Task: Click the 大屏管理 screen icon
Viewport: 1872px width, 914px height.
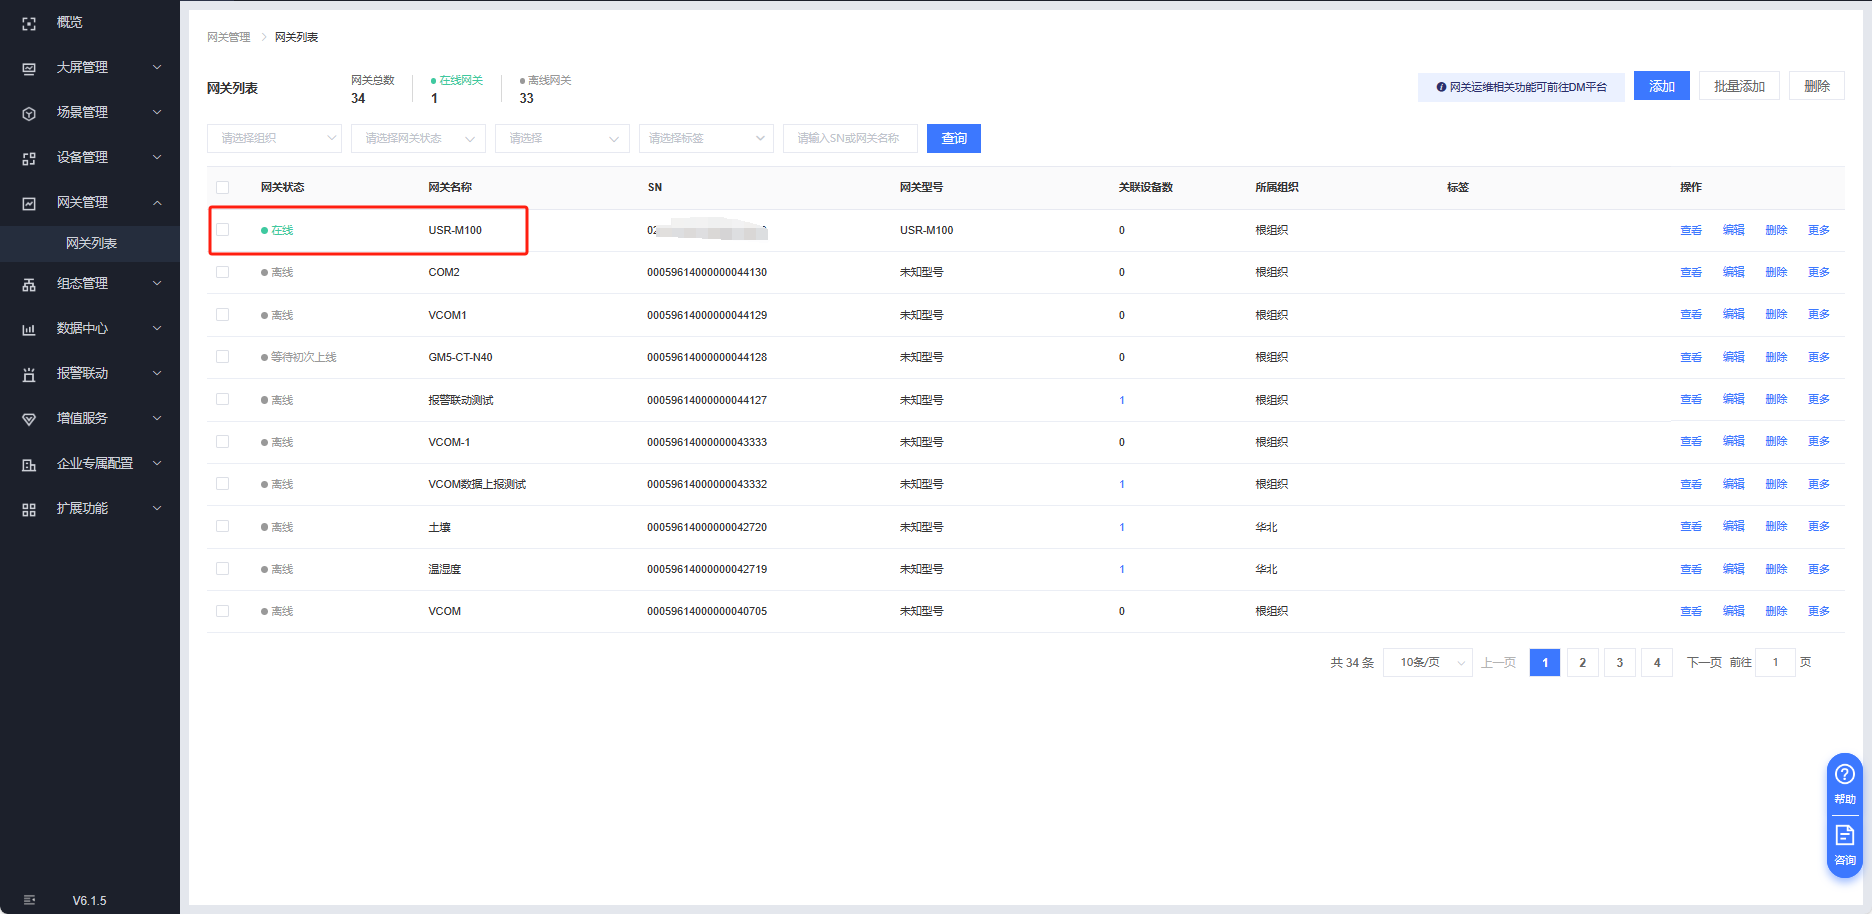Action: (29, 68)
